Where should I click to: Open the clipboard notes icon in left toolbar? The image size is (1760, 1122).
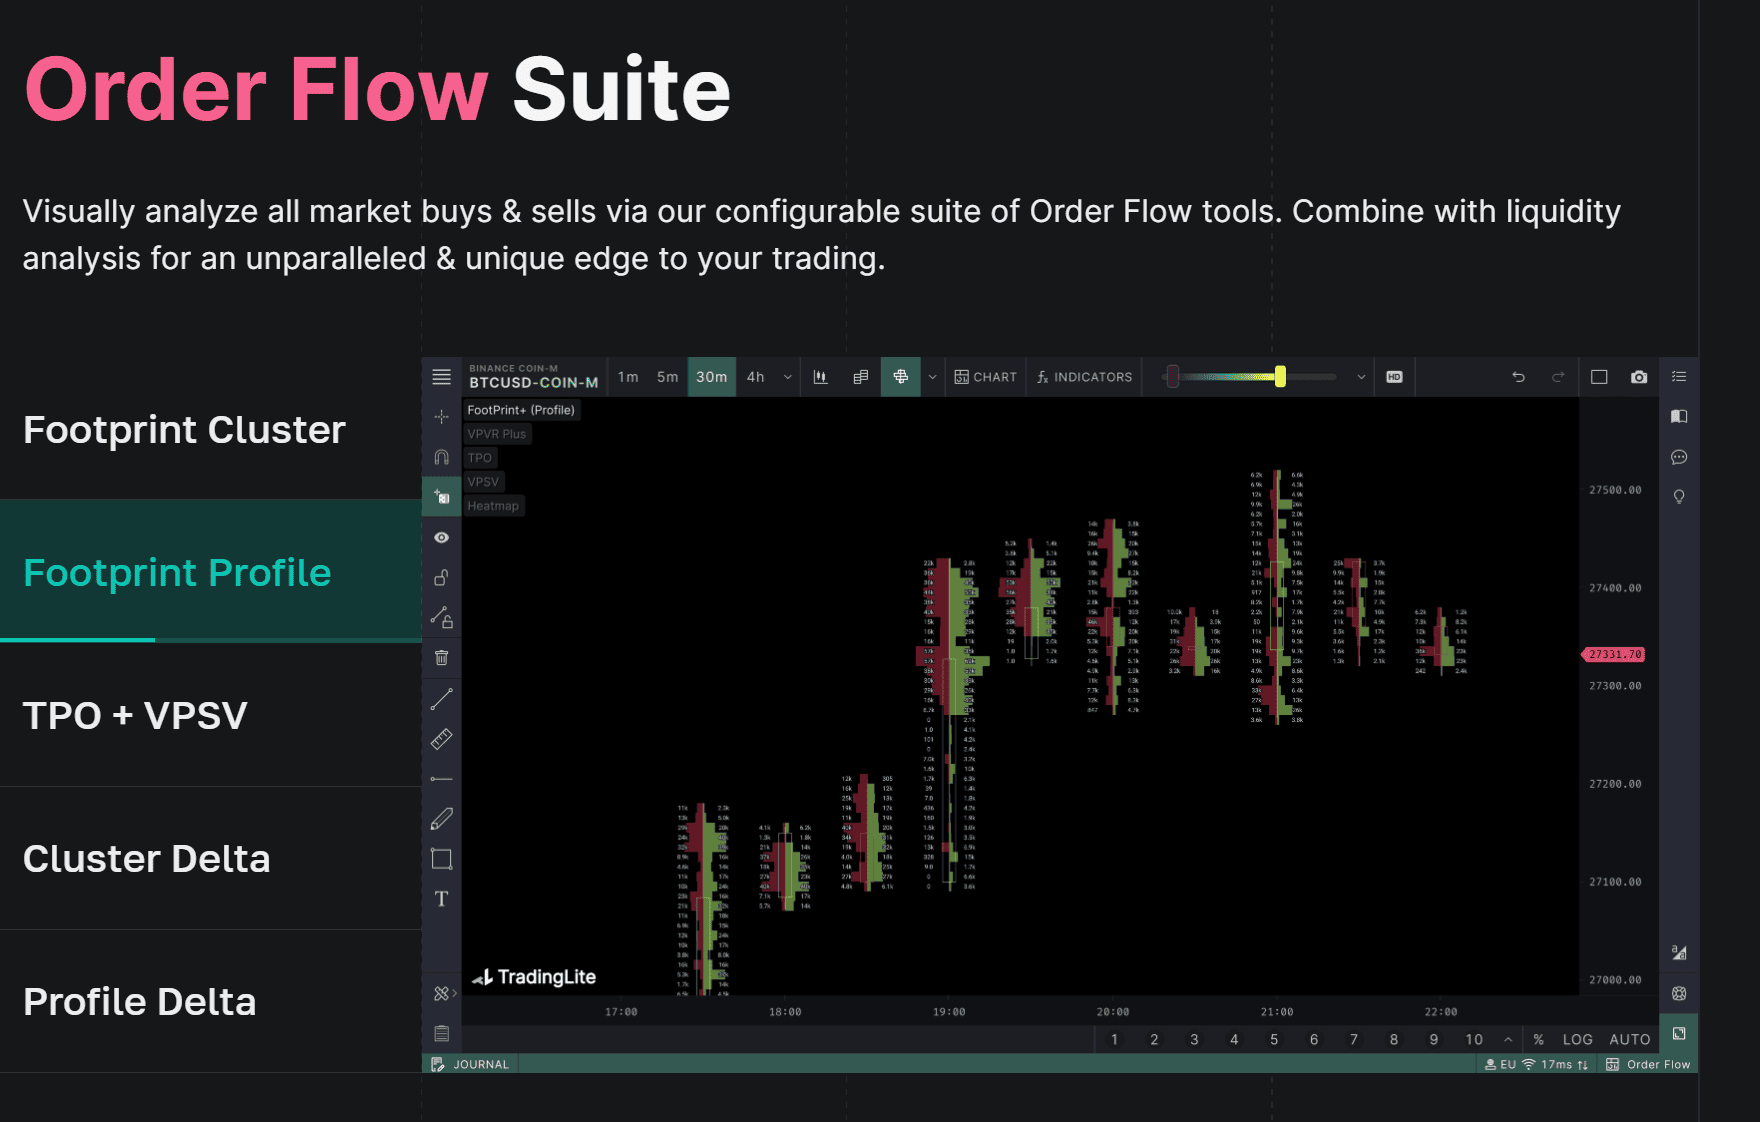[x=441, y=1033]
